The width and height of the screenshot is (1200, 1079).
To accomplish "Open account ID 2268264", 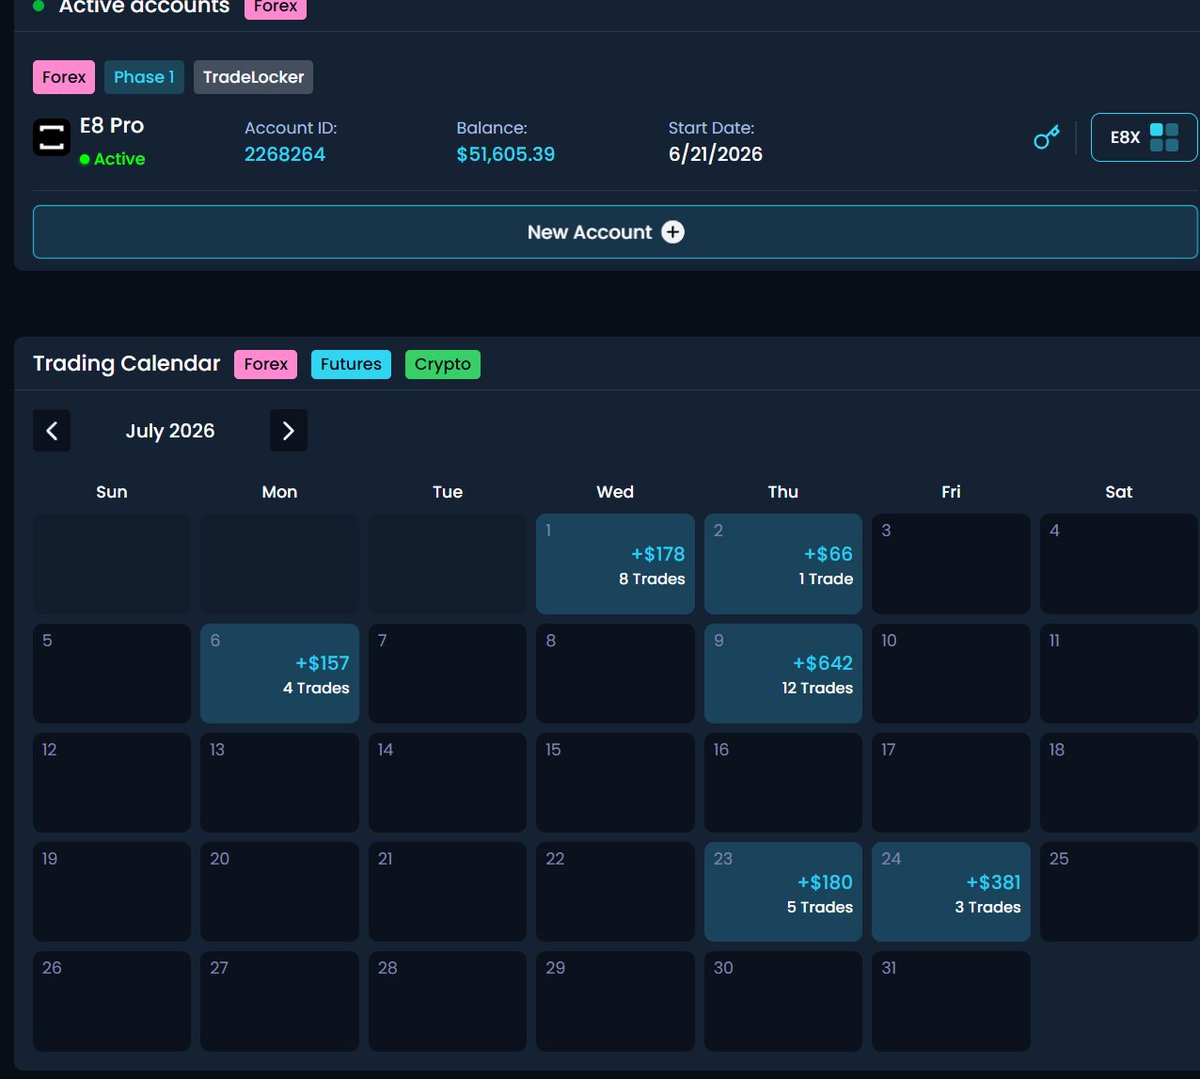I will (285, 154).
